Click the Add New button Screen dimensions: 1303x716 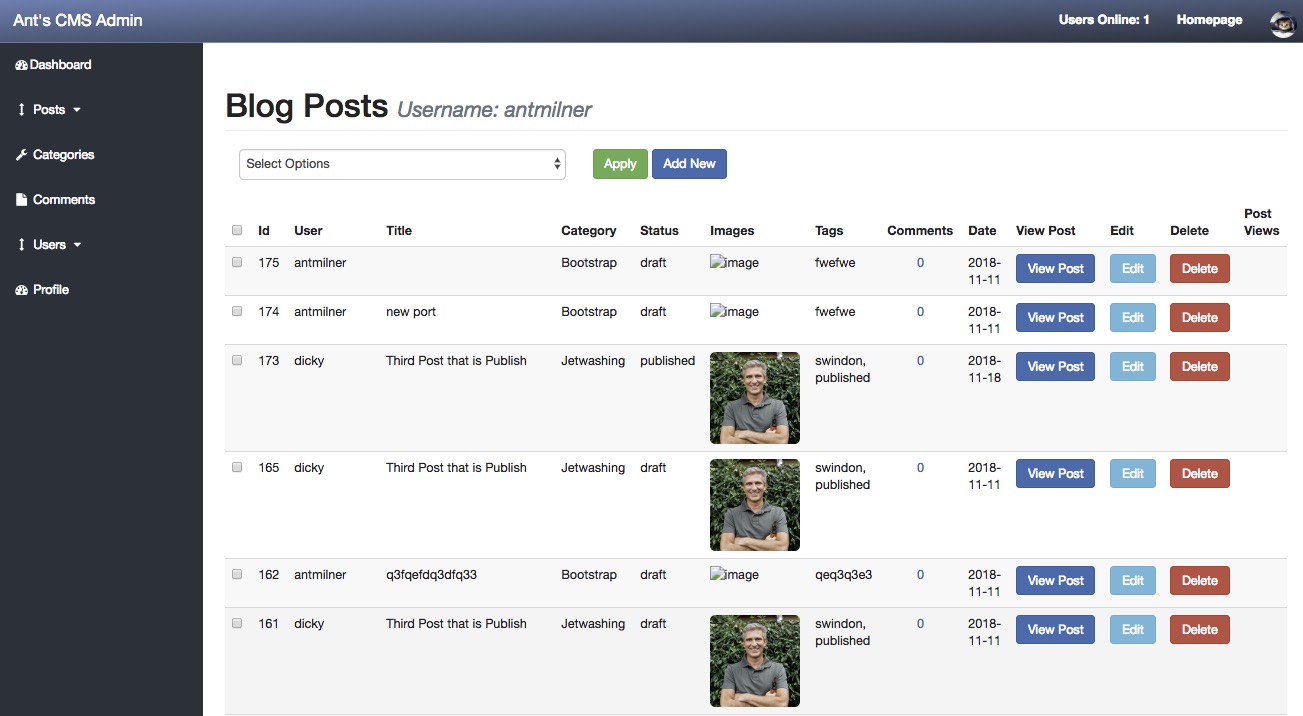point(689,164)
